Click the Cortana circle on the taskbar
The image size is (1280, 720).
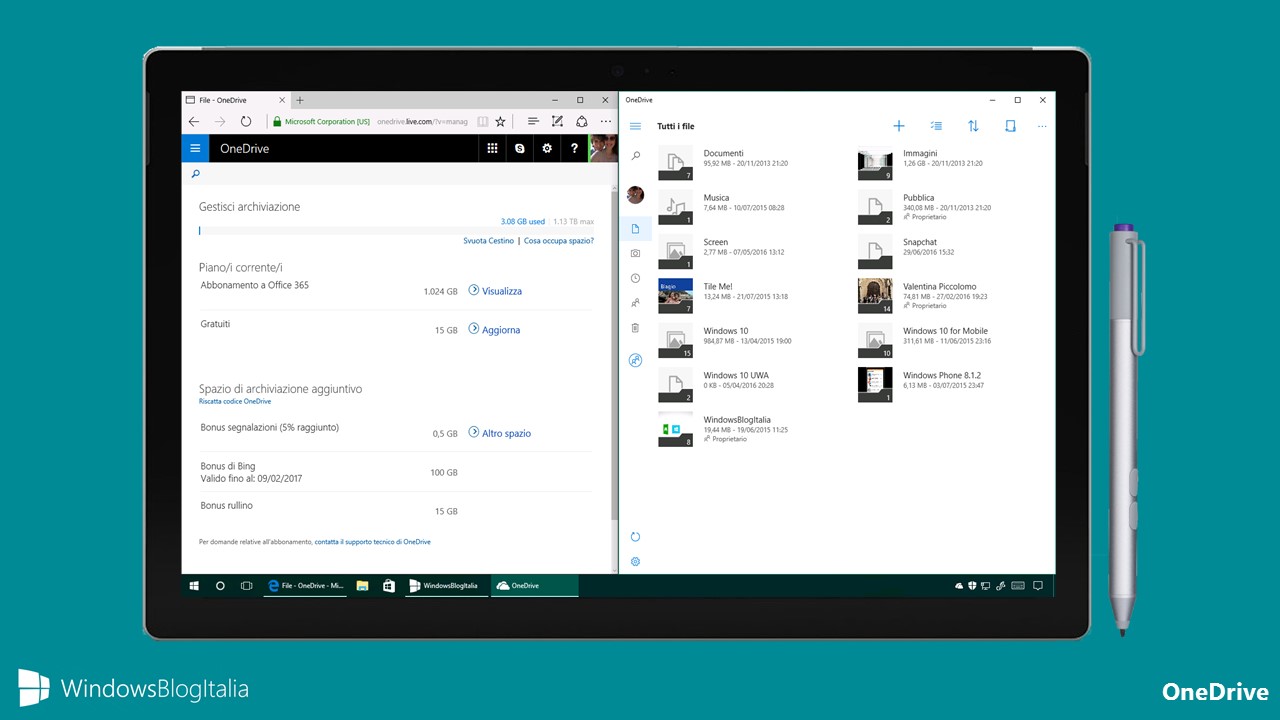pos(220,586)
